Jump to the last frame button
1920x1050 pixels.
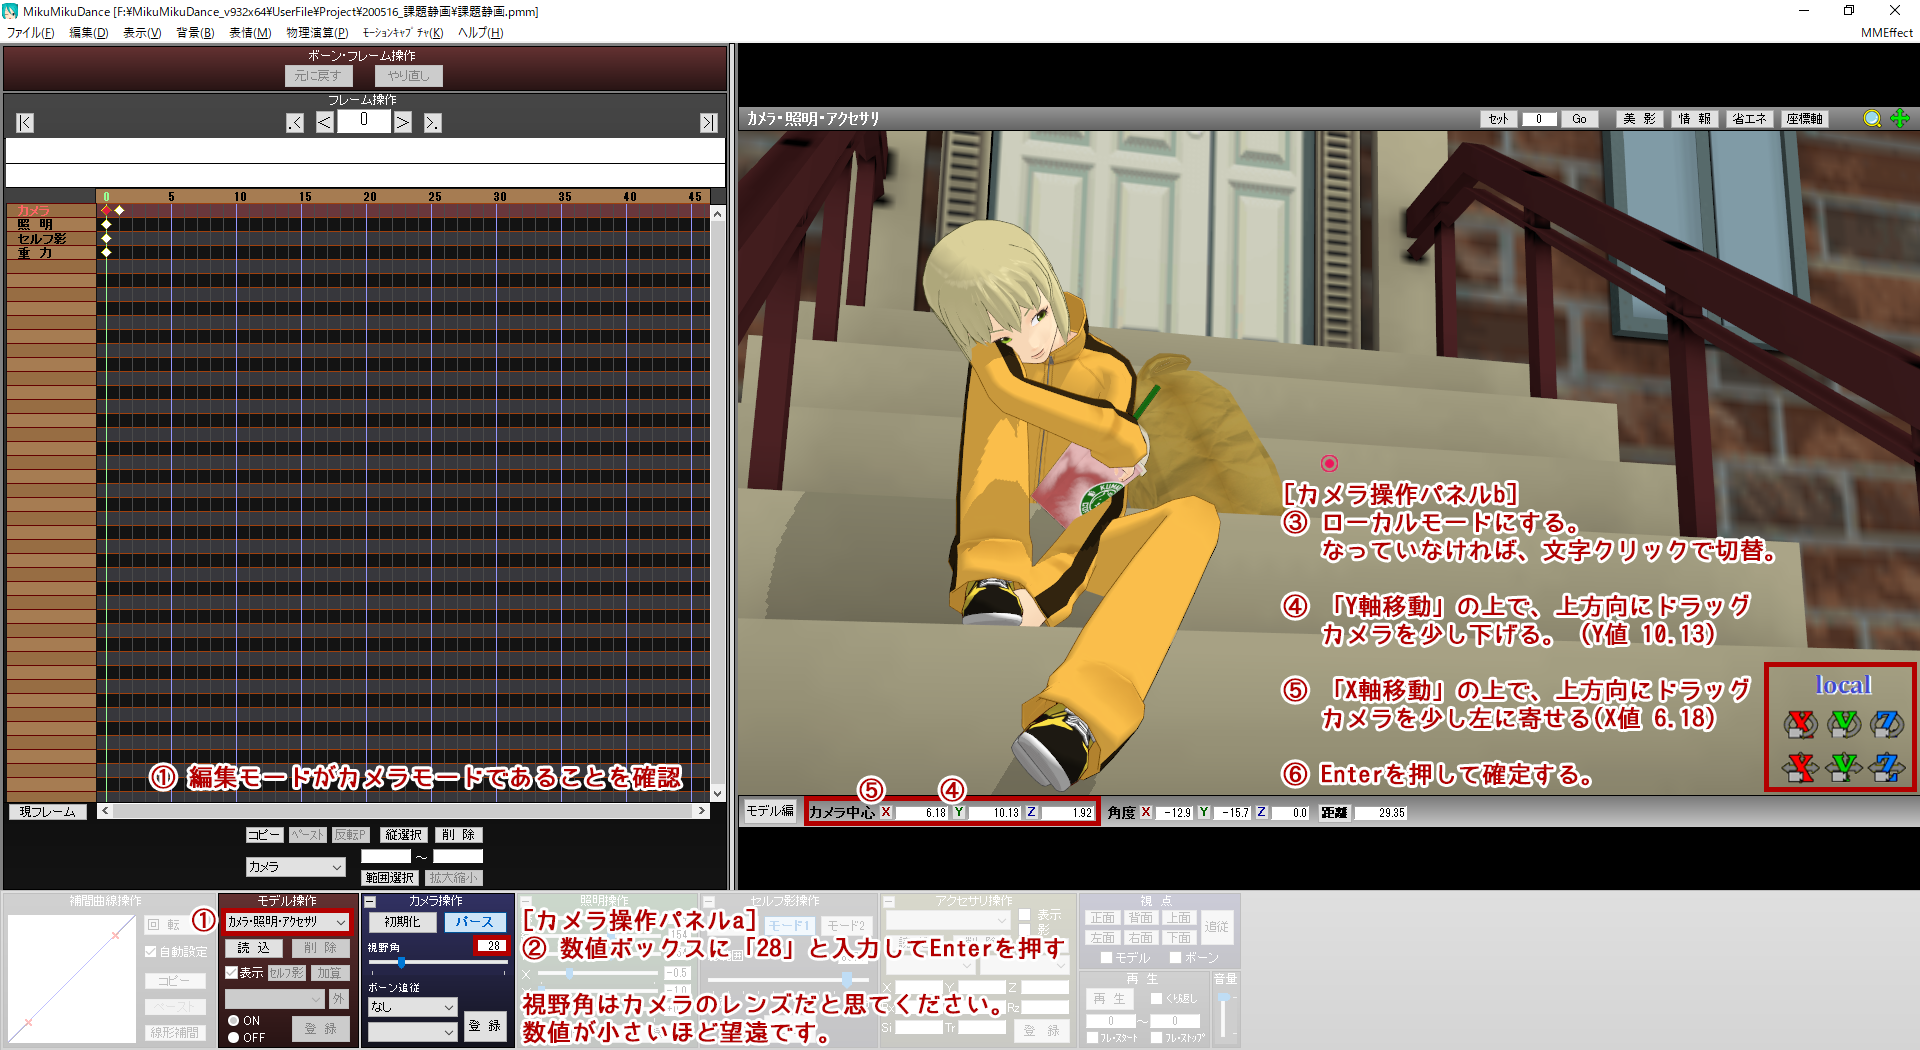708,123
